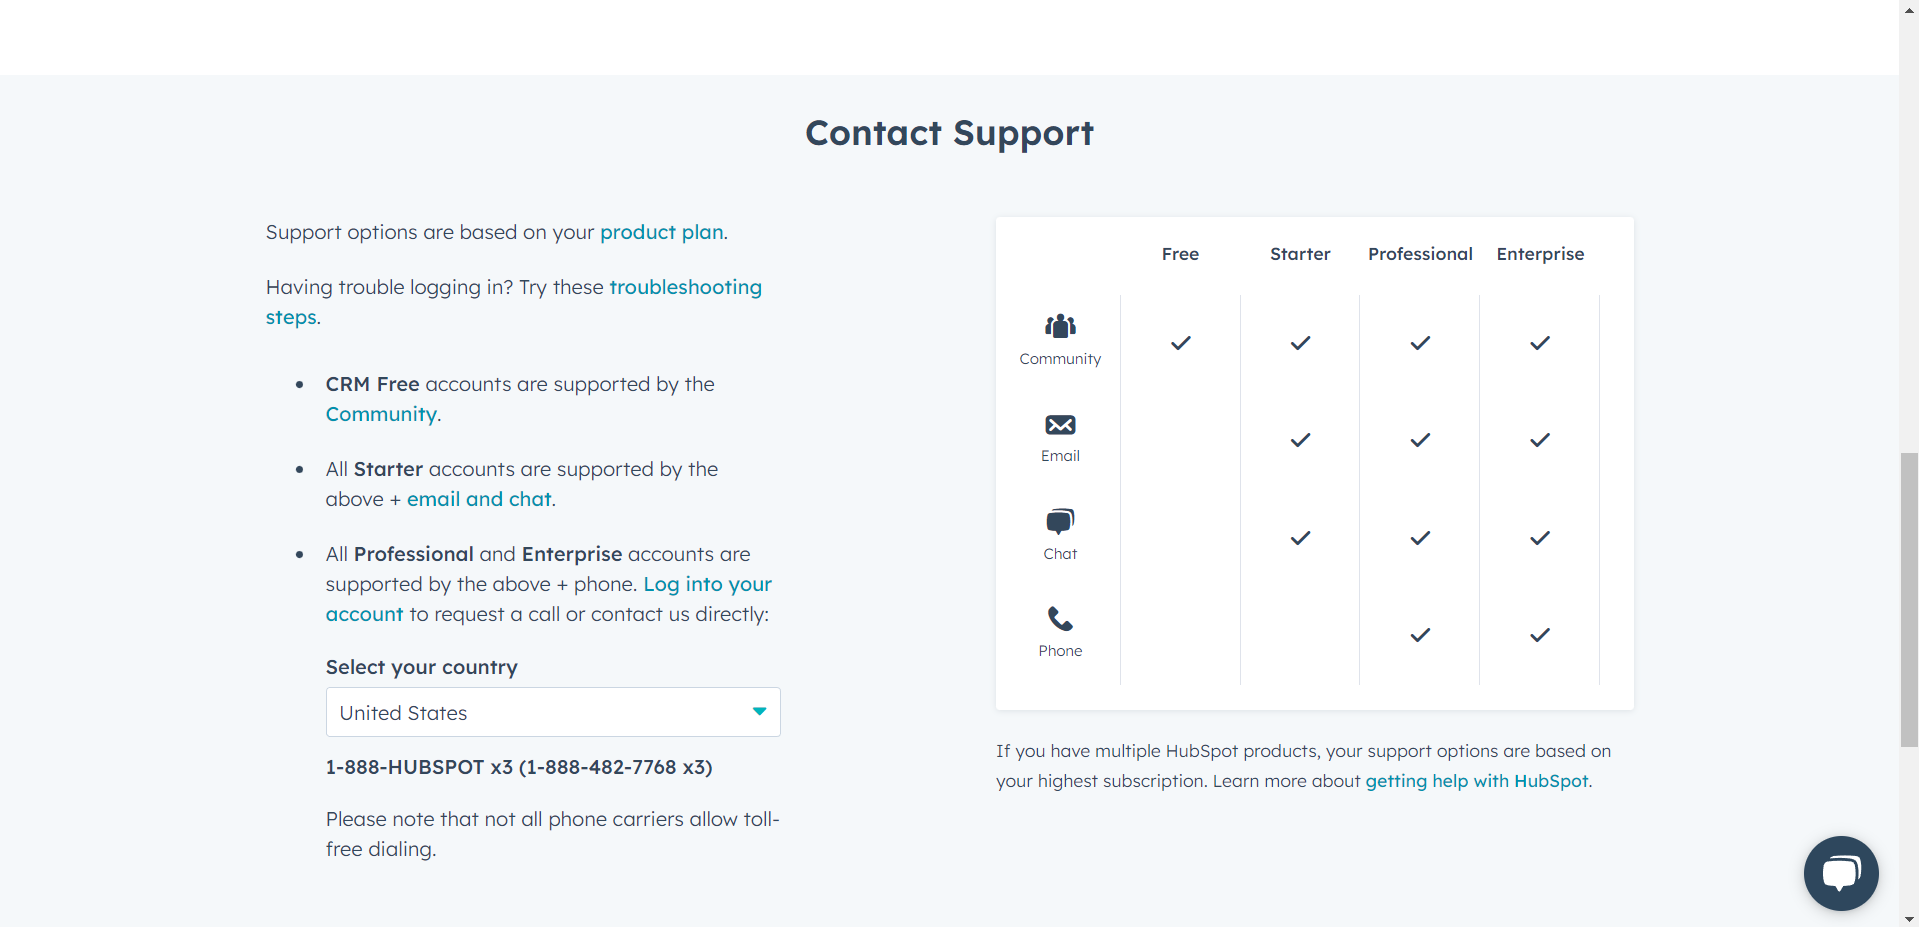The image size is (1919, 927).
Task: Expand the United States country selector
Action: [552, 711]
